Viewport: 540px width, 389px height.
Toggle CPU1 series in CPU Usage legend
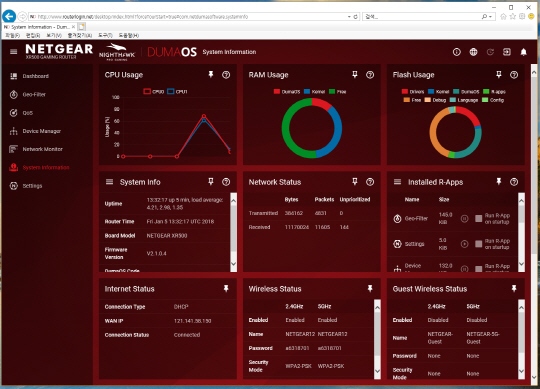[177, 92]
